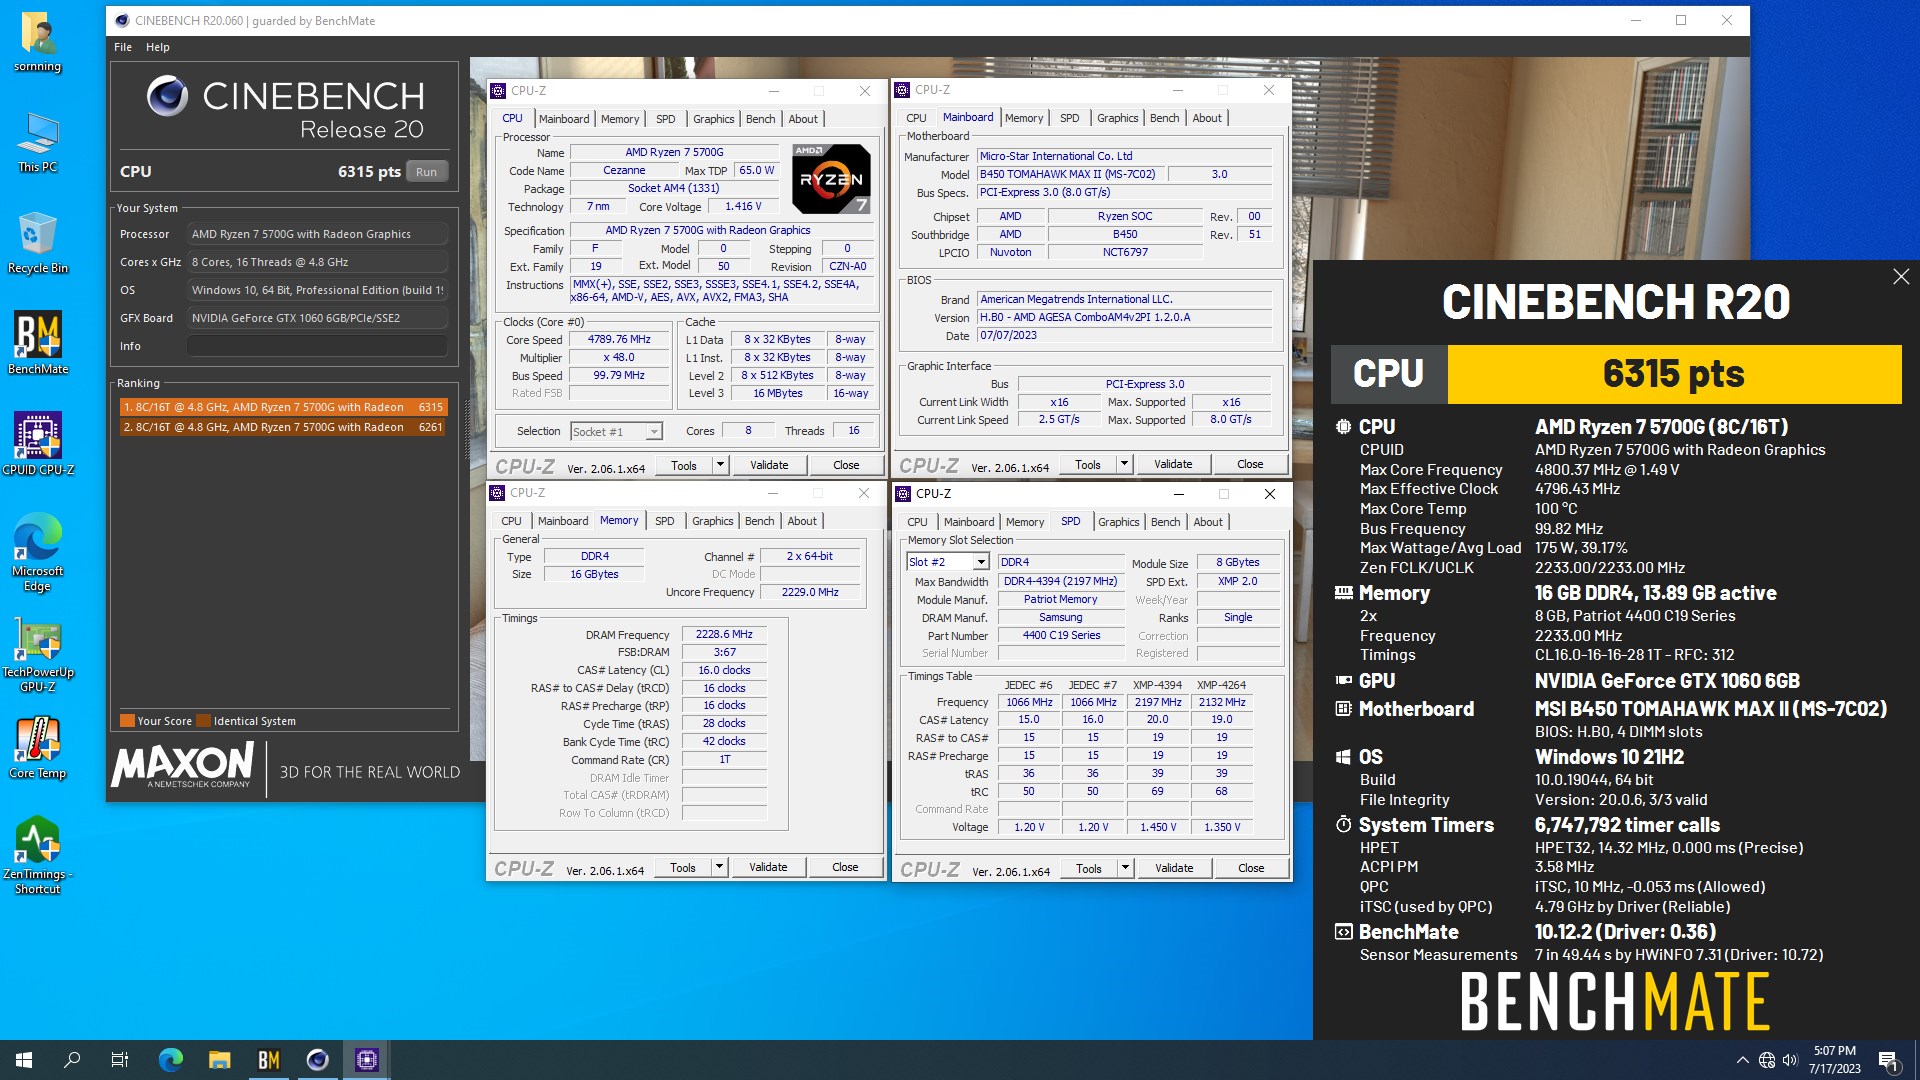Click the Processor field in Your System
The image size is (1920, 1080).
[317, 234]
